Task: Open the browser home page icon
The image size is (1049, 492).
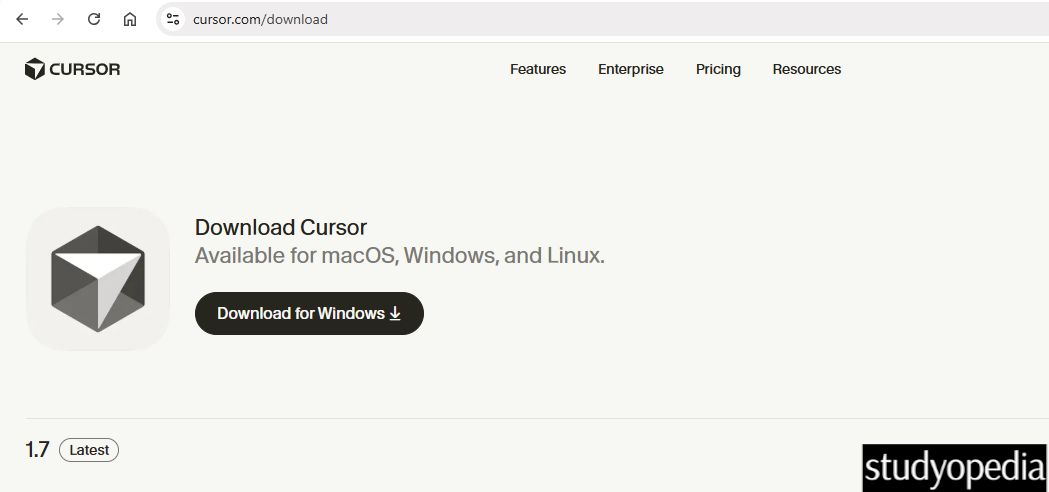Action: 130,19
